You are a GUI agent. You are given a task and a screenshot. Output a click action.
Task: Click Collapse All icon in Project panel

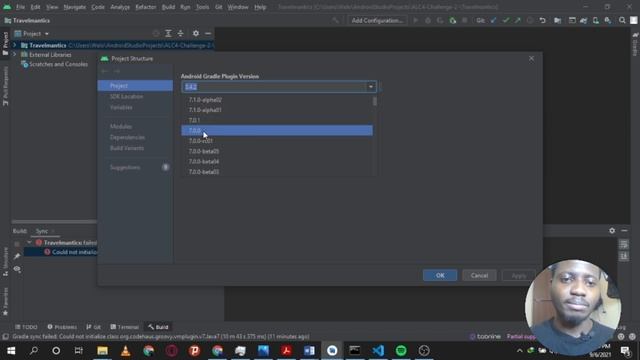[x=180, y=33]
